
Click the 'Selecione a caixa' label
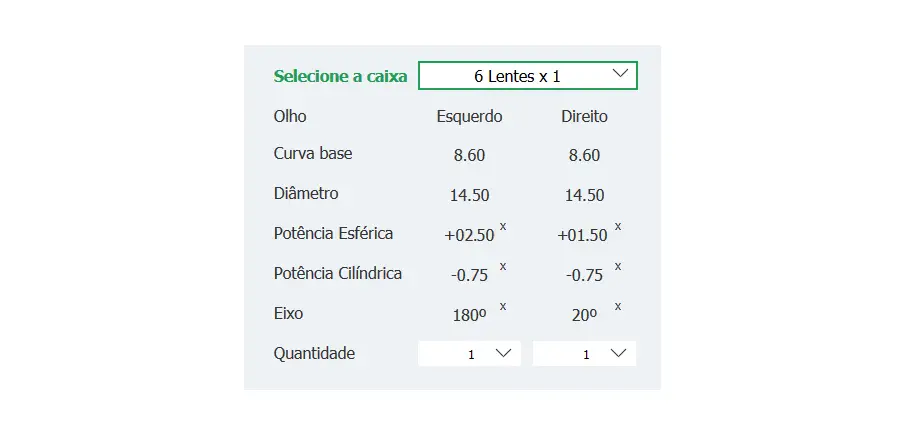(340, 76)
